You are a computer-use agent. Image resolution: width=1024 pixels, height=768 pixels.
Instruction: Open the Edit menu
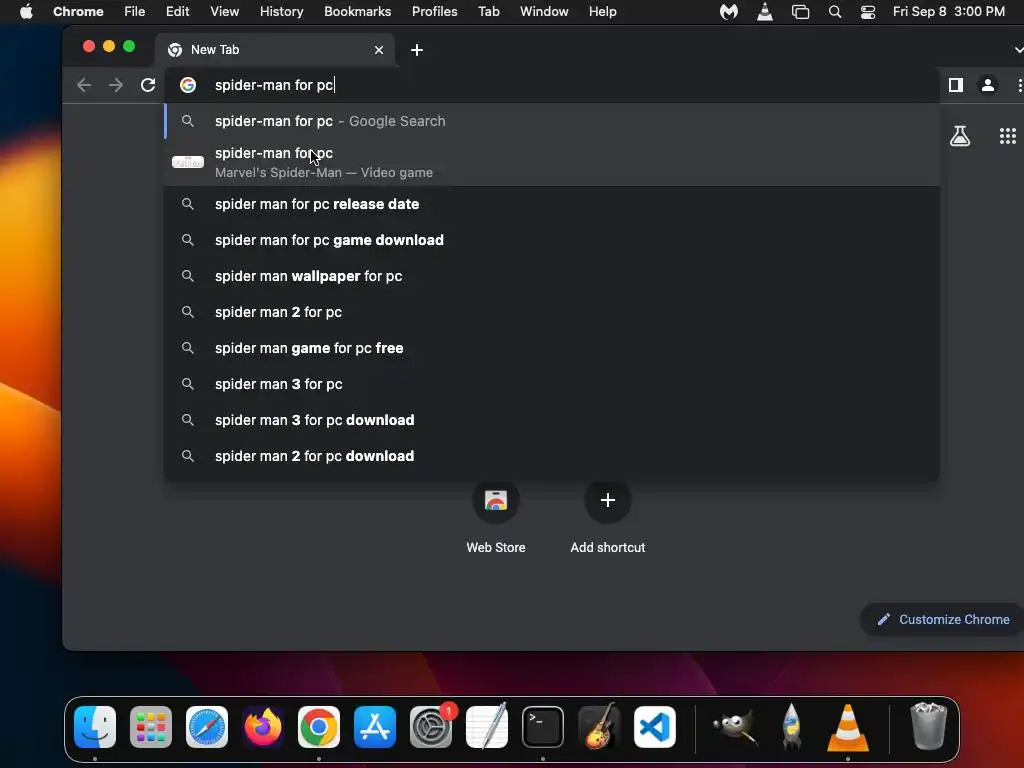point(177,11)
